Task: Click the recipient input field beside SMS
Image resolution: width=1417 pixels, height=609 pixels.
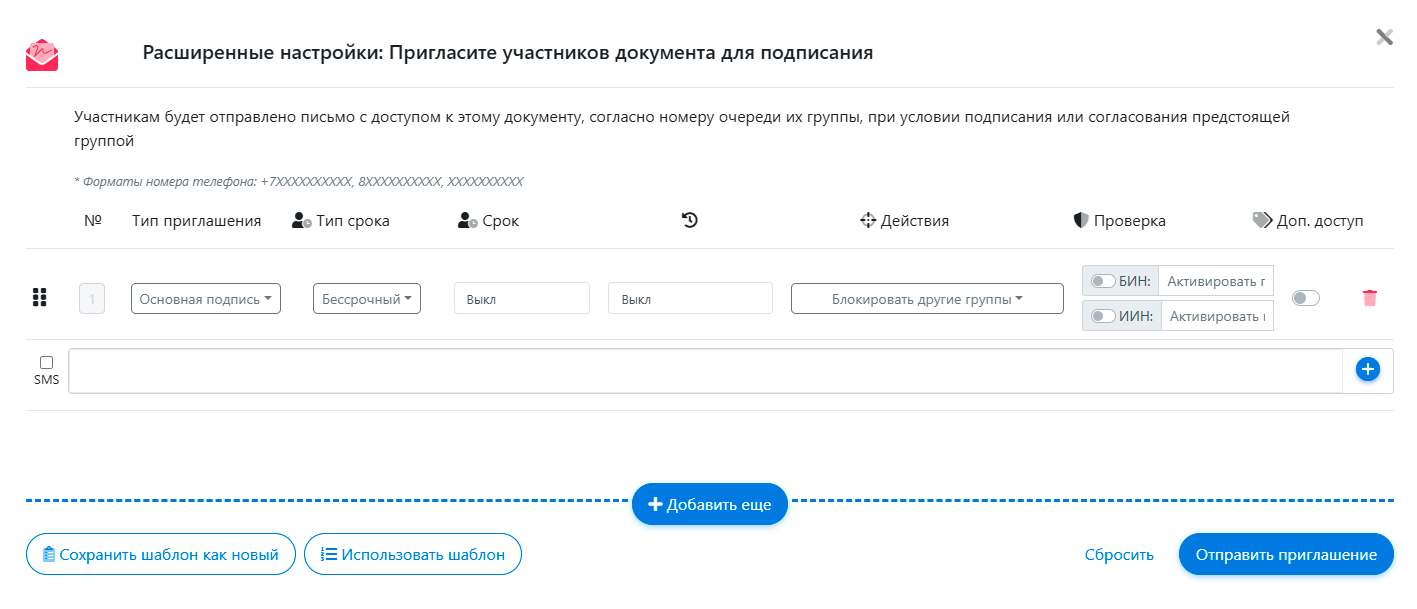Action: [x=704, y=371]
